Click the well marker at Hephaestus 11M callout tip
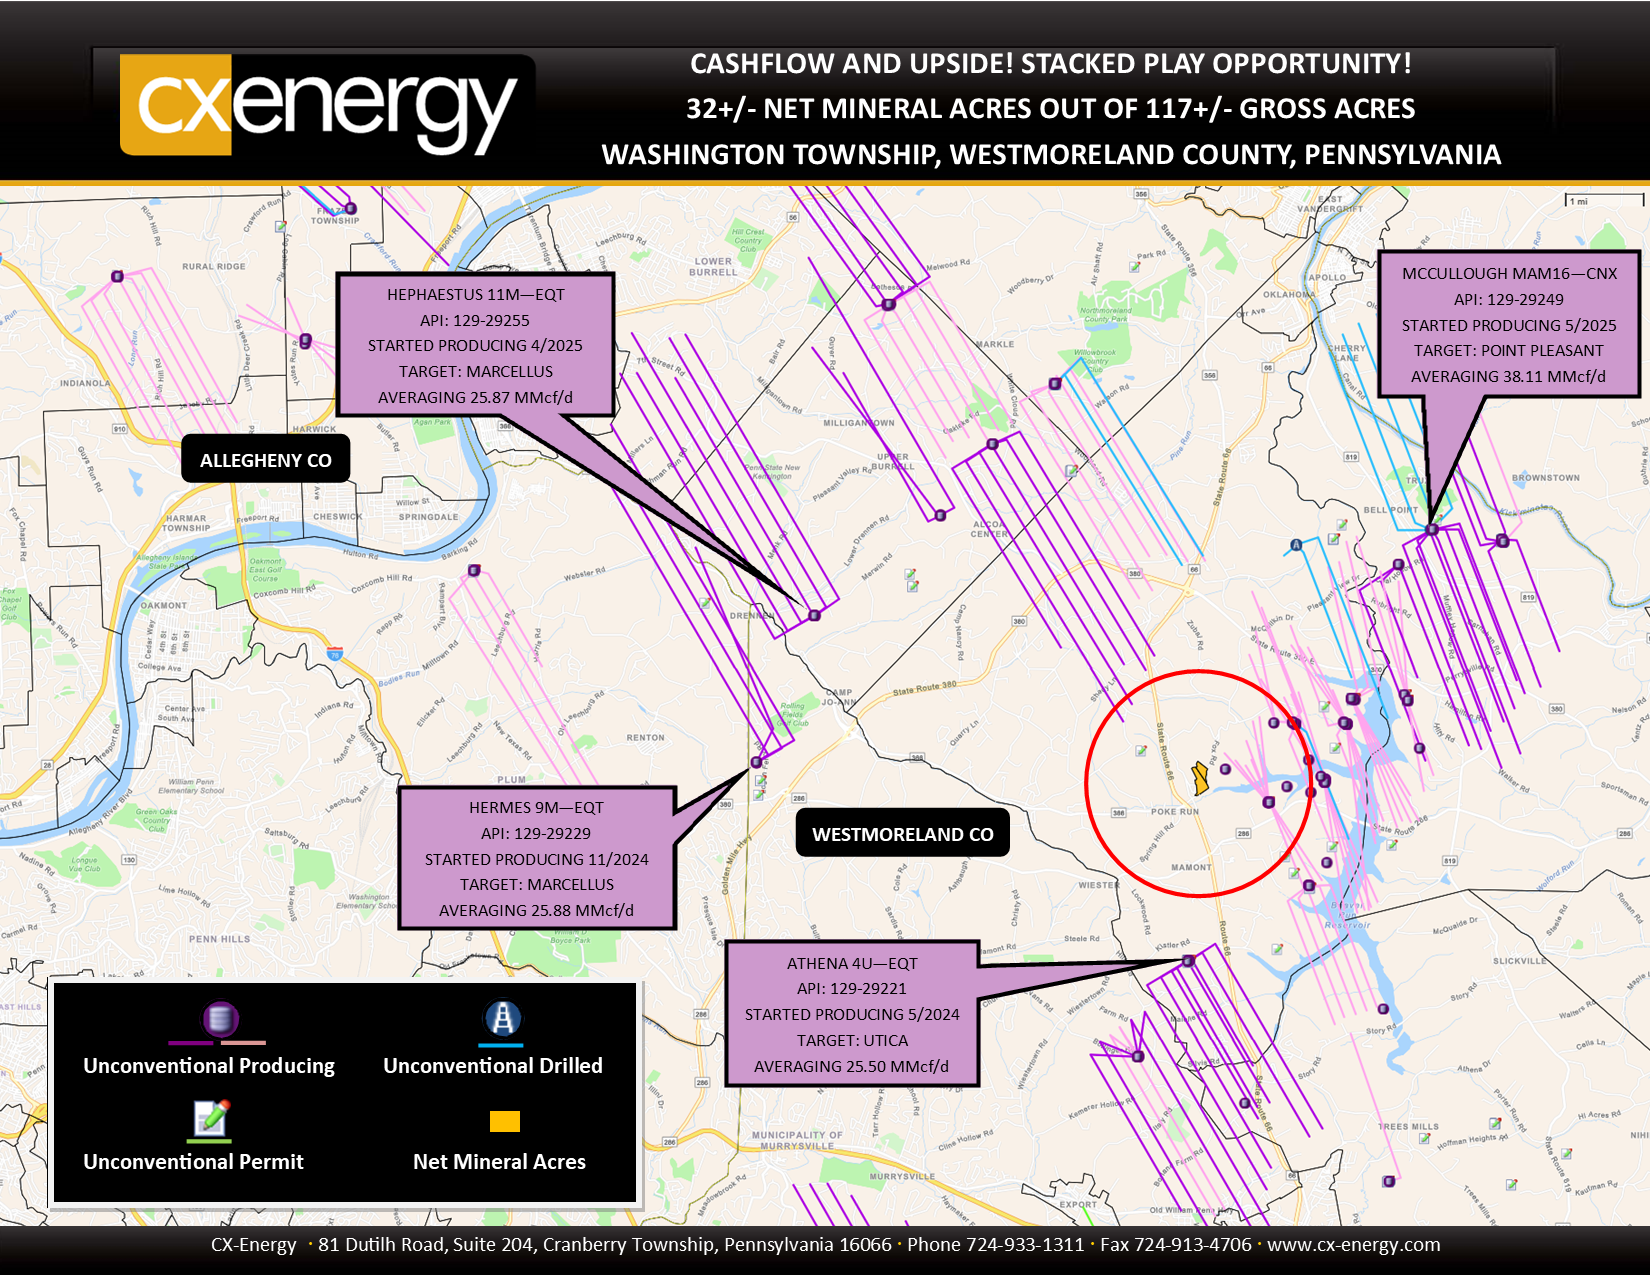Image resolution: width=1650 pixels, height=1275 pixels. click(x=814, y=615)
